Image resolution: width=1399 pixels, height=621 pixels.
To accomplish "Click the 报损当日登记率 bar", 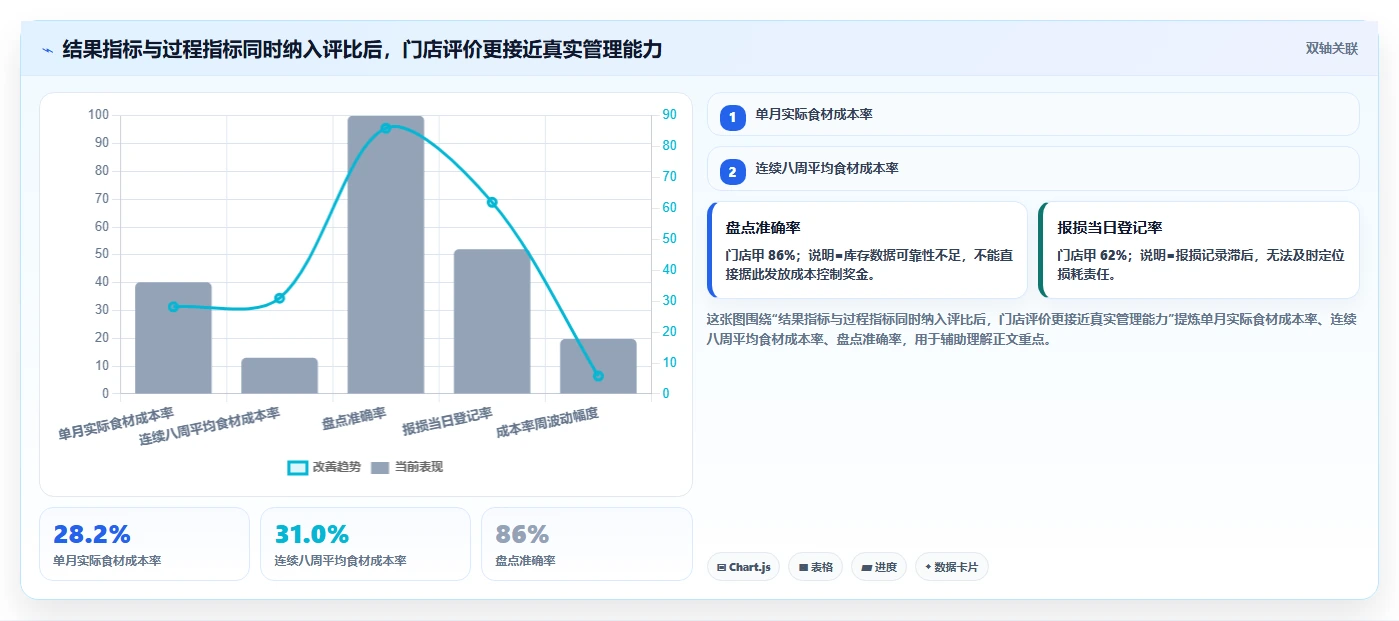I will pyautogui.click(x=492, y=322).
